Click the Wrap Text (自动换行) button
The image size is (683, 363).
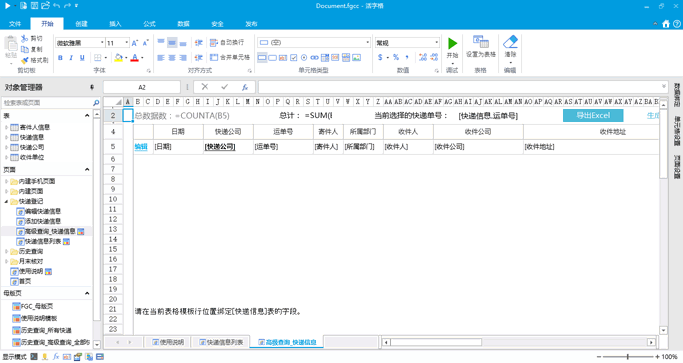click(227, 42)
